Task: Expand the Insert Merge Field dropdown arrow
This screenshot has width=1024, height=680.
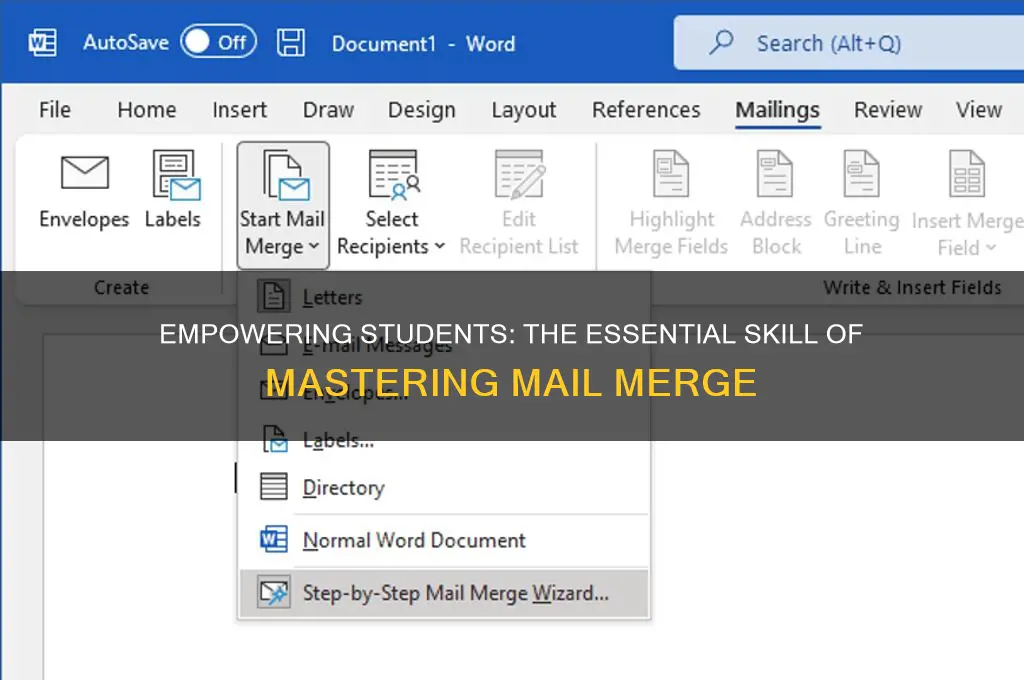Action: pos(991,248)
